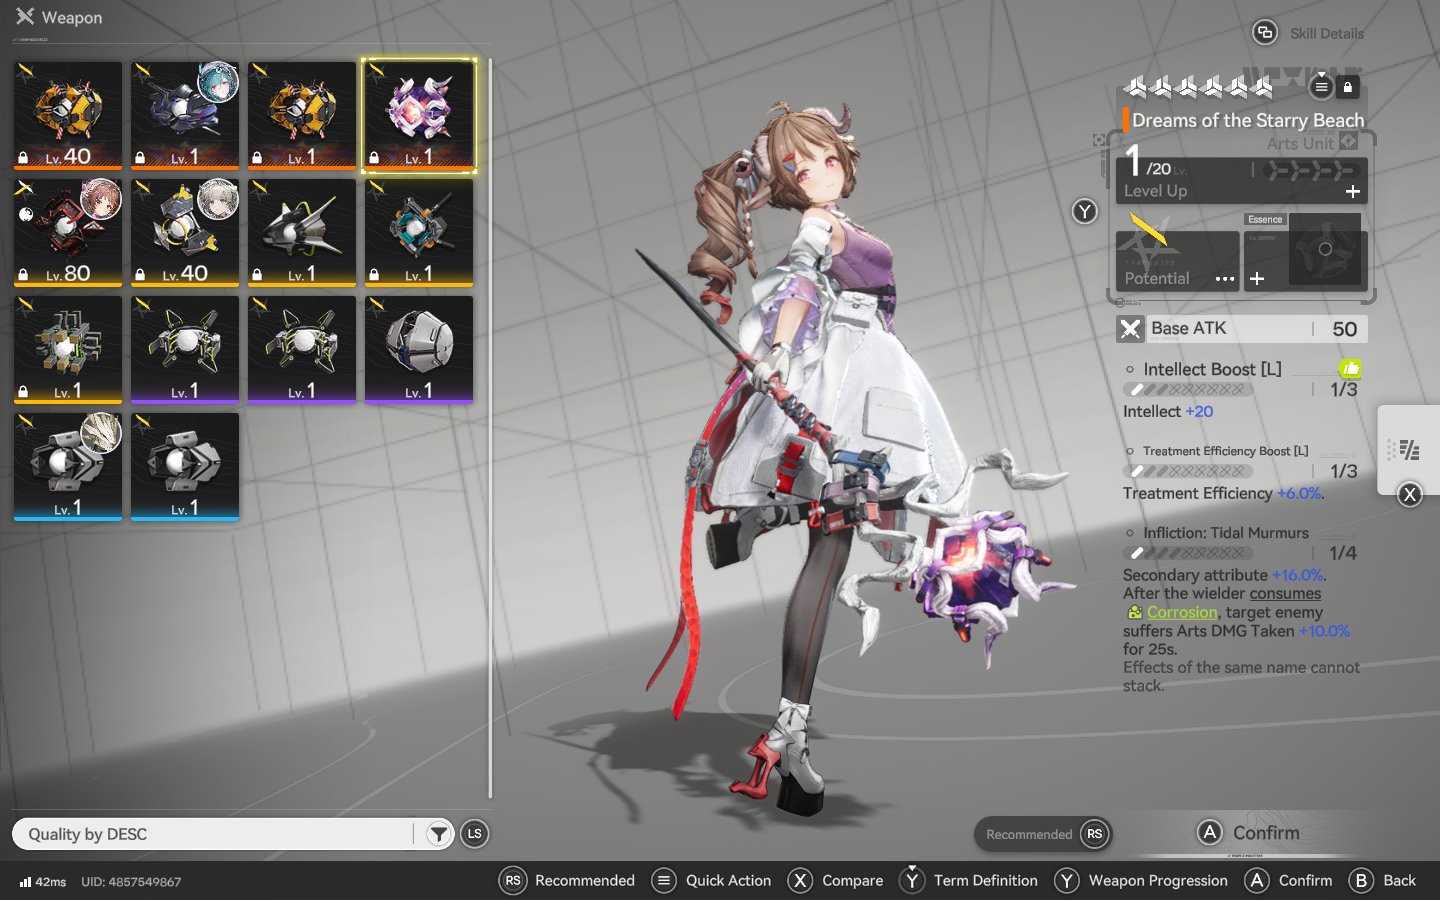Click Confirm in the bottom bar

1289,881
